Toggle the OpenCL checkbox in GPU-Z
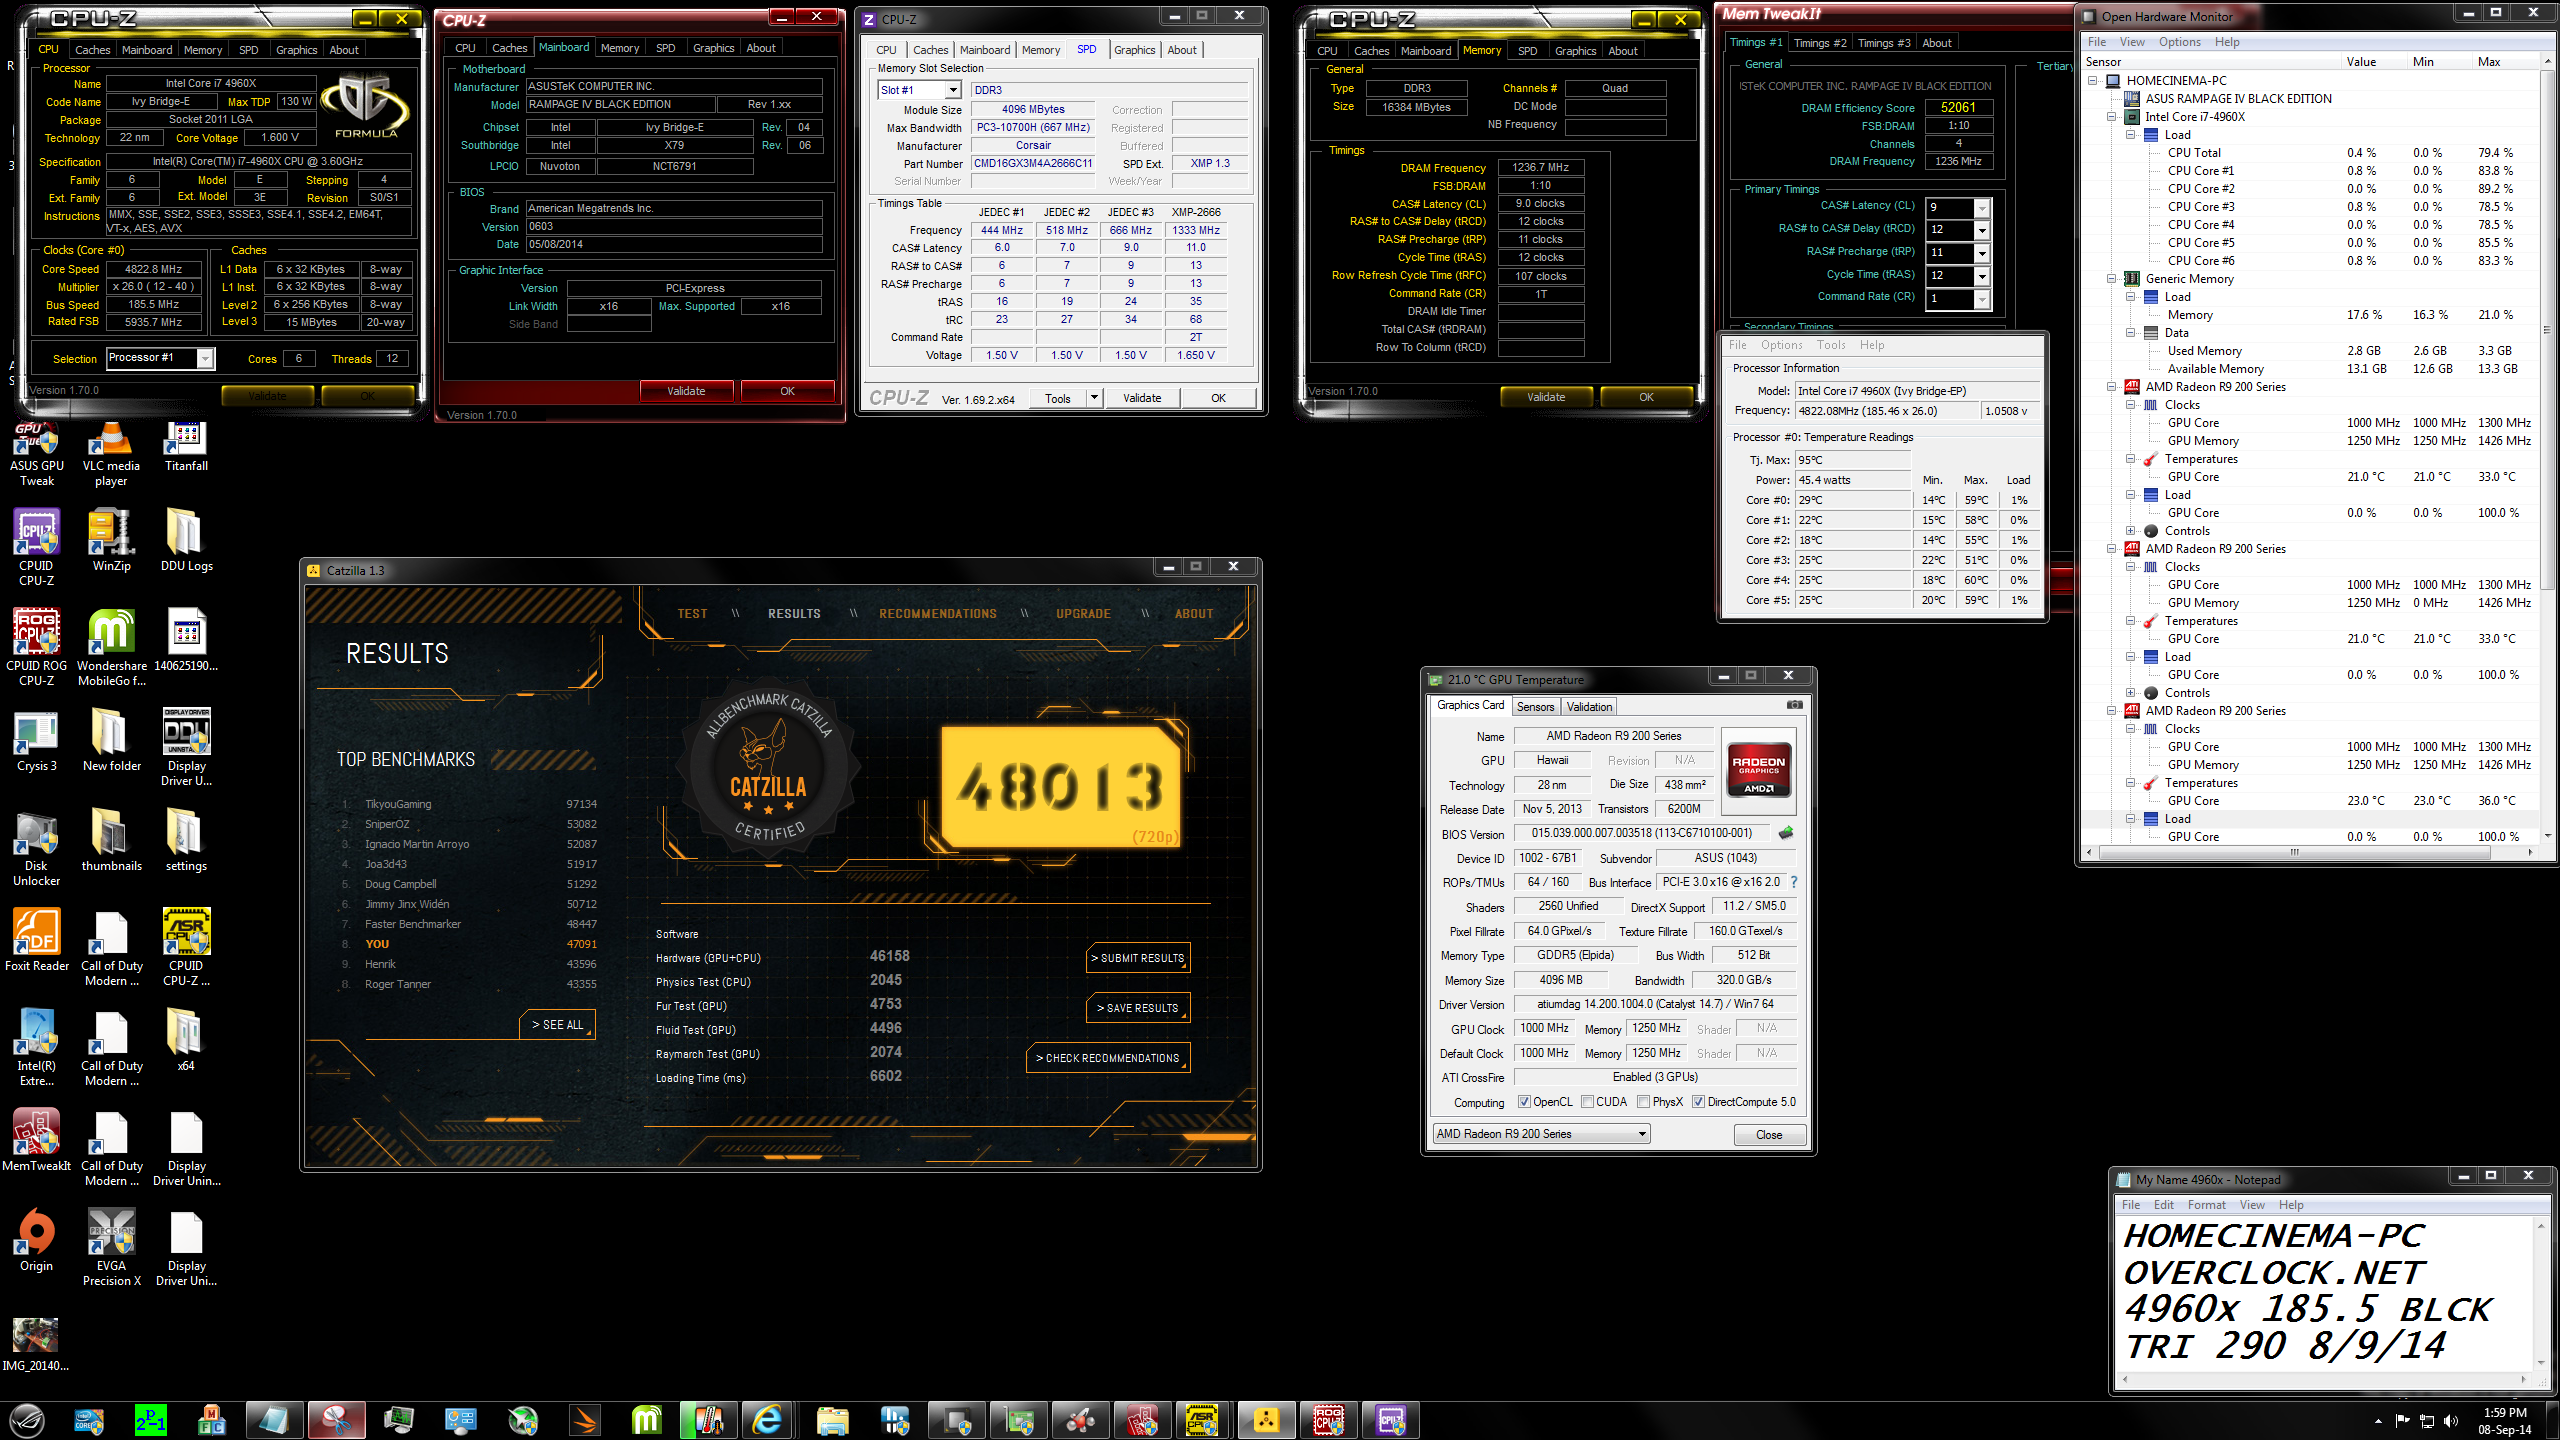Viewport: 2560px width, 1440px height. pyautogui.click(x=1524, y=1102)
